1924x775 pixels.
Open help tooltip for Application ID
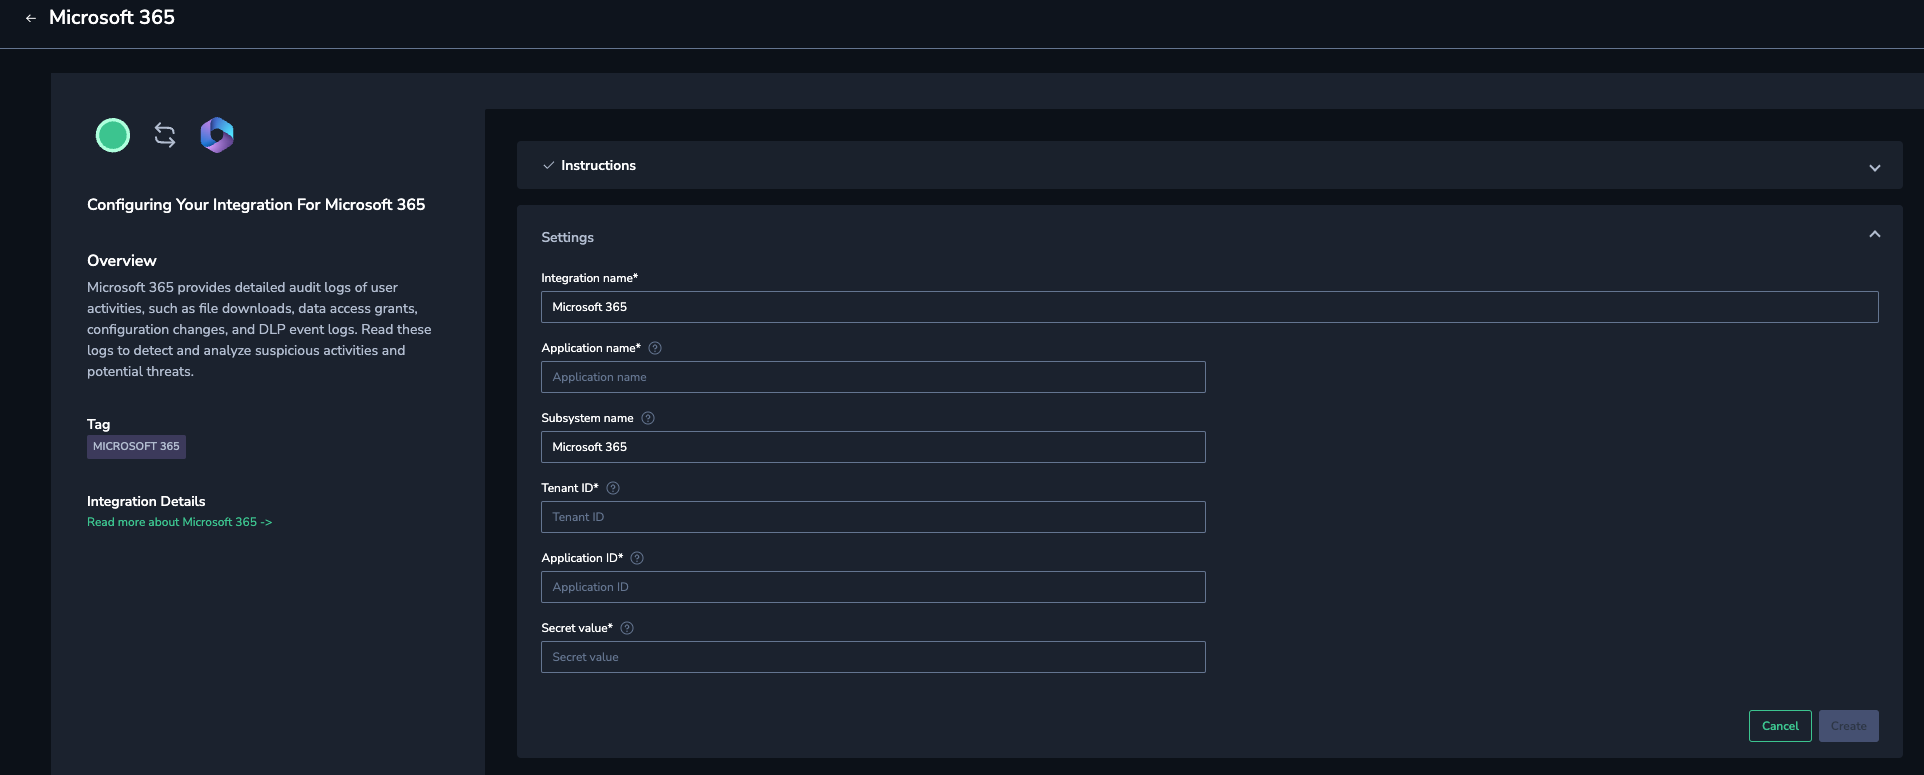click(x=637, y=558)
